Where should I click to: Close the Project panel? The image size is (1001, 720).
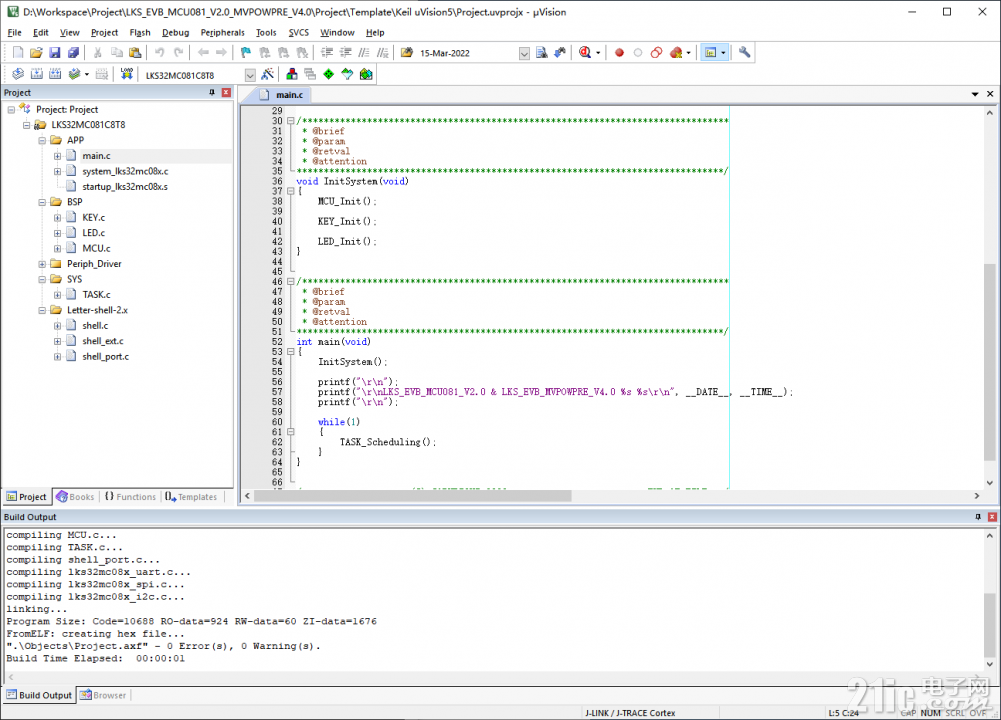pyautogui.click(x=226, y=93)
